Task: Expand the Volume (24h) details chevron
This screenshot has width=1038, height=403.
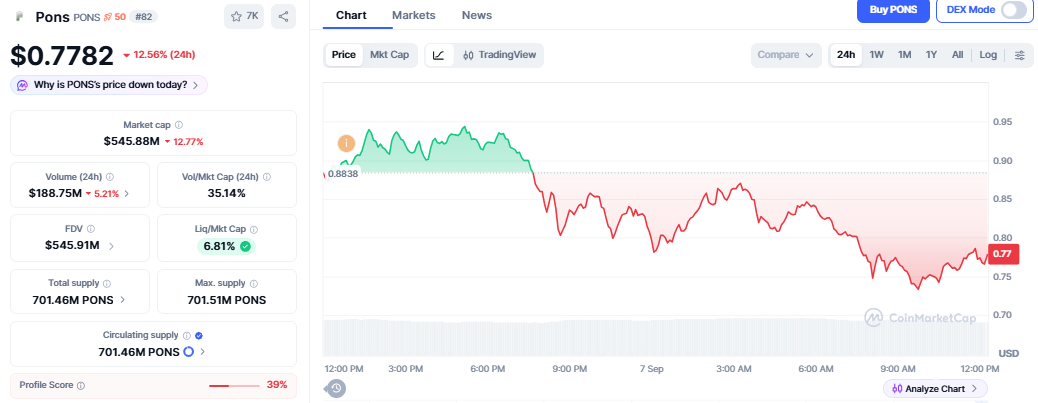Action: coord(126,194)
